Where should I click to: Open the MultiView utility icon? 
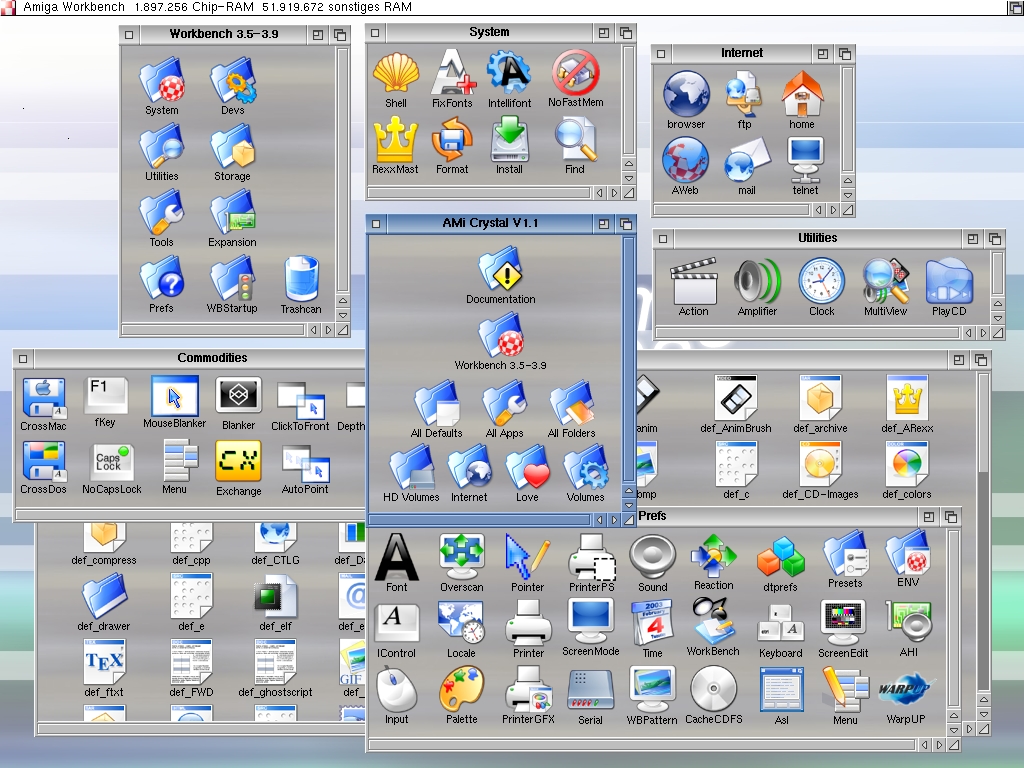pos(885,282)
